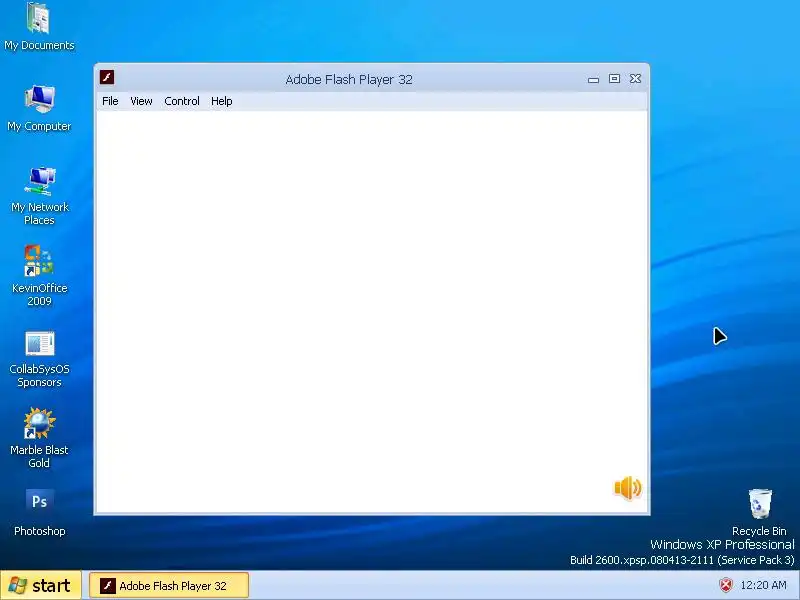Click red shield tray icon
Image resolution: width=800 pixels, height=600 pixels.
point(726,585)
